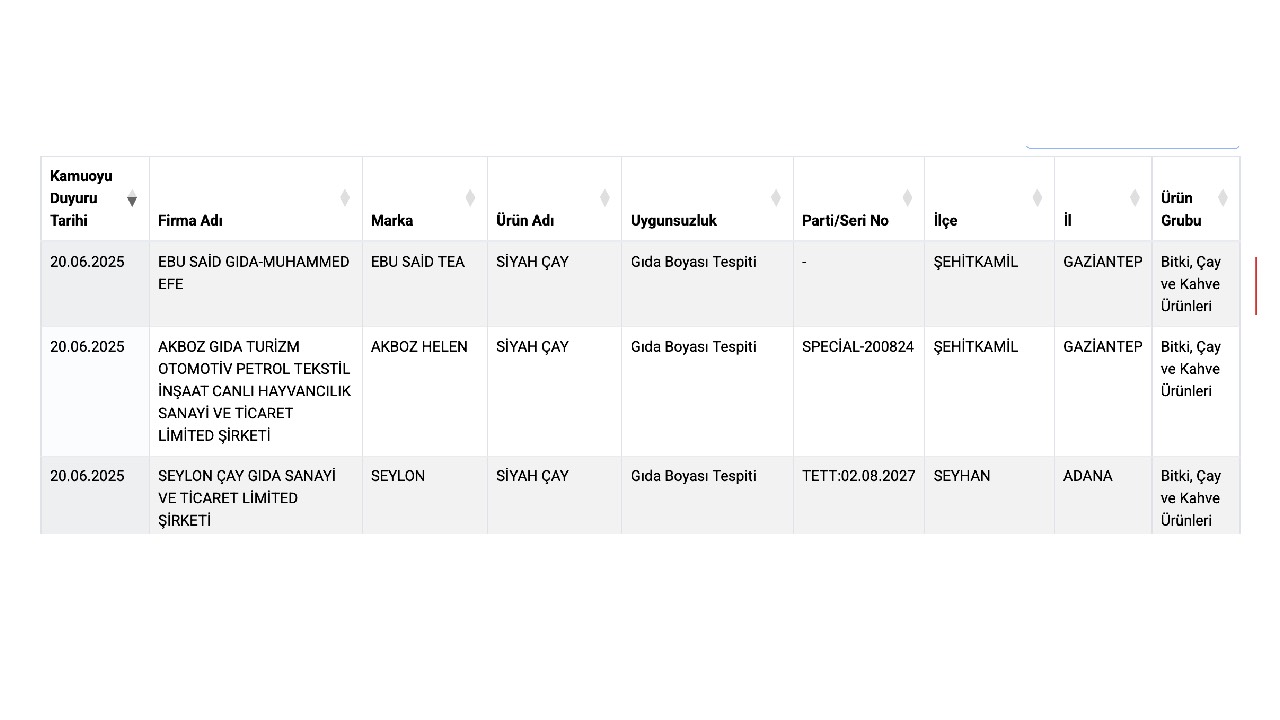This screenshot has width=1280, height=720.
Task: Click sort icon in İl column
Action: [1134, 198]
